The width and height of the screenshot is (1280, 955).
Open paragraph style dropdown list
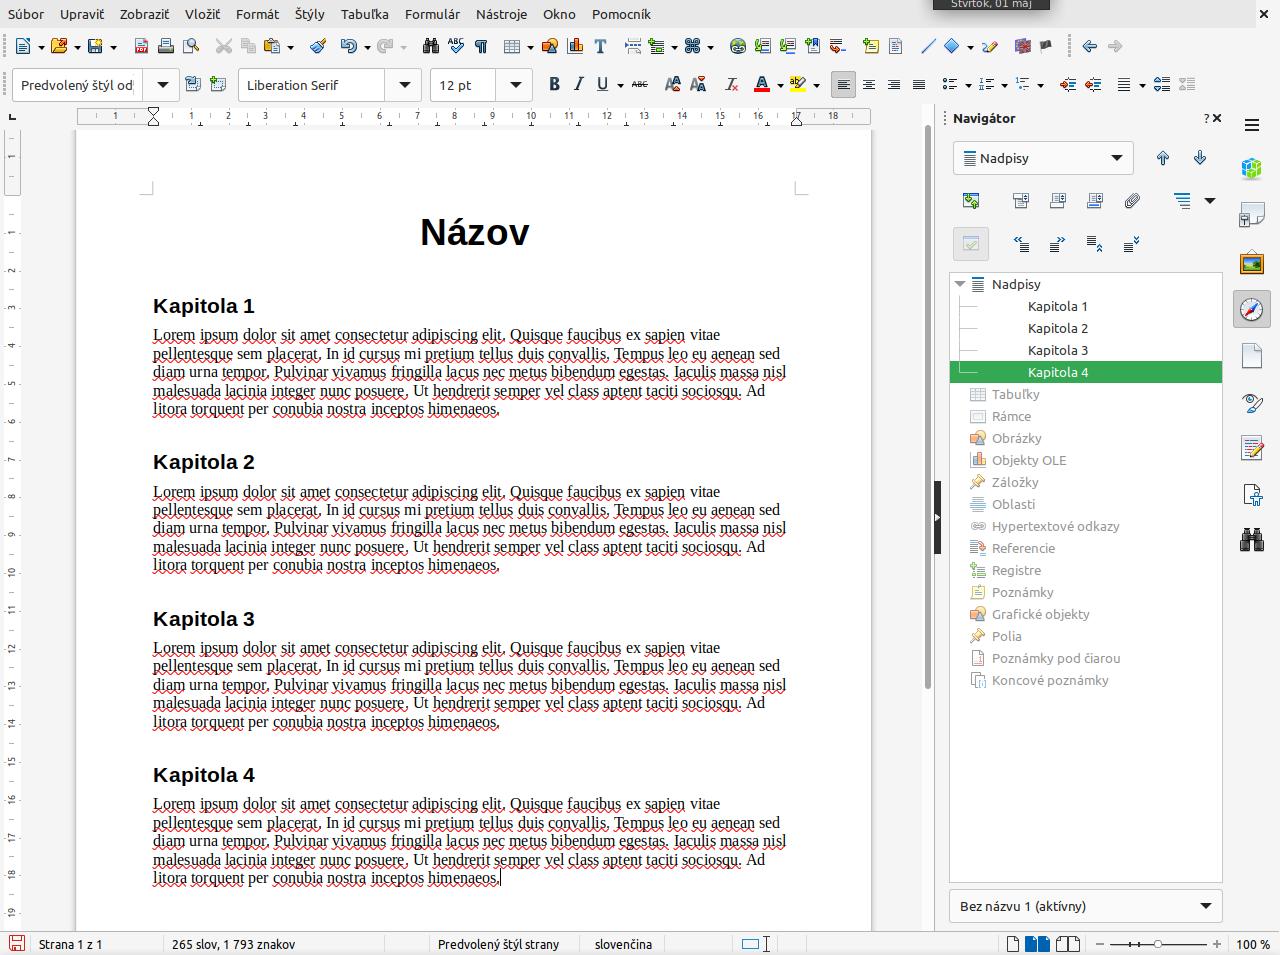point(162,85)
